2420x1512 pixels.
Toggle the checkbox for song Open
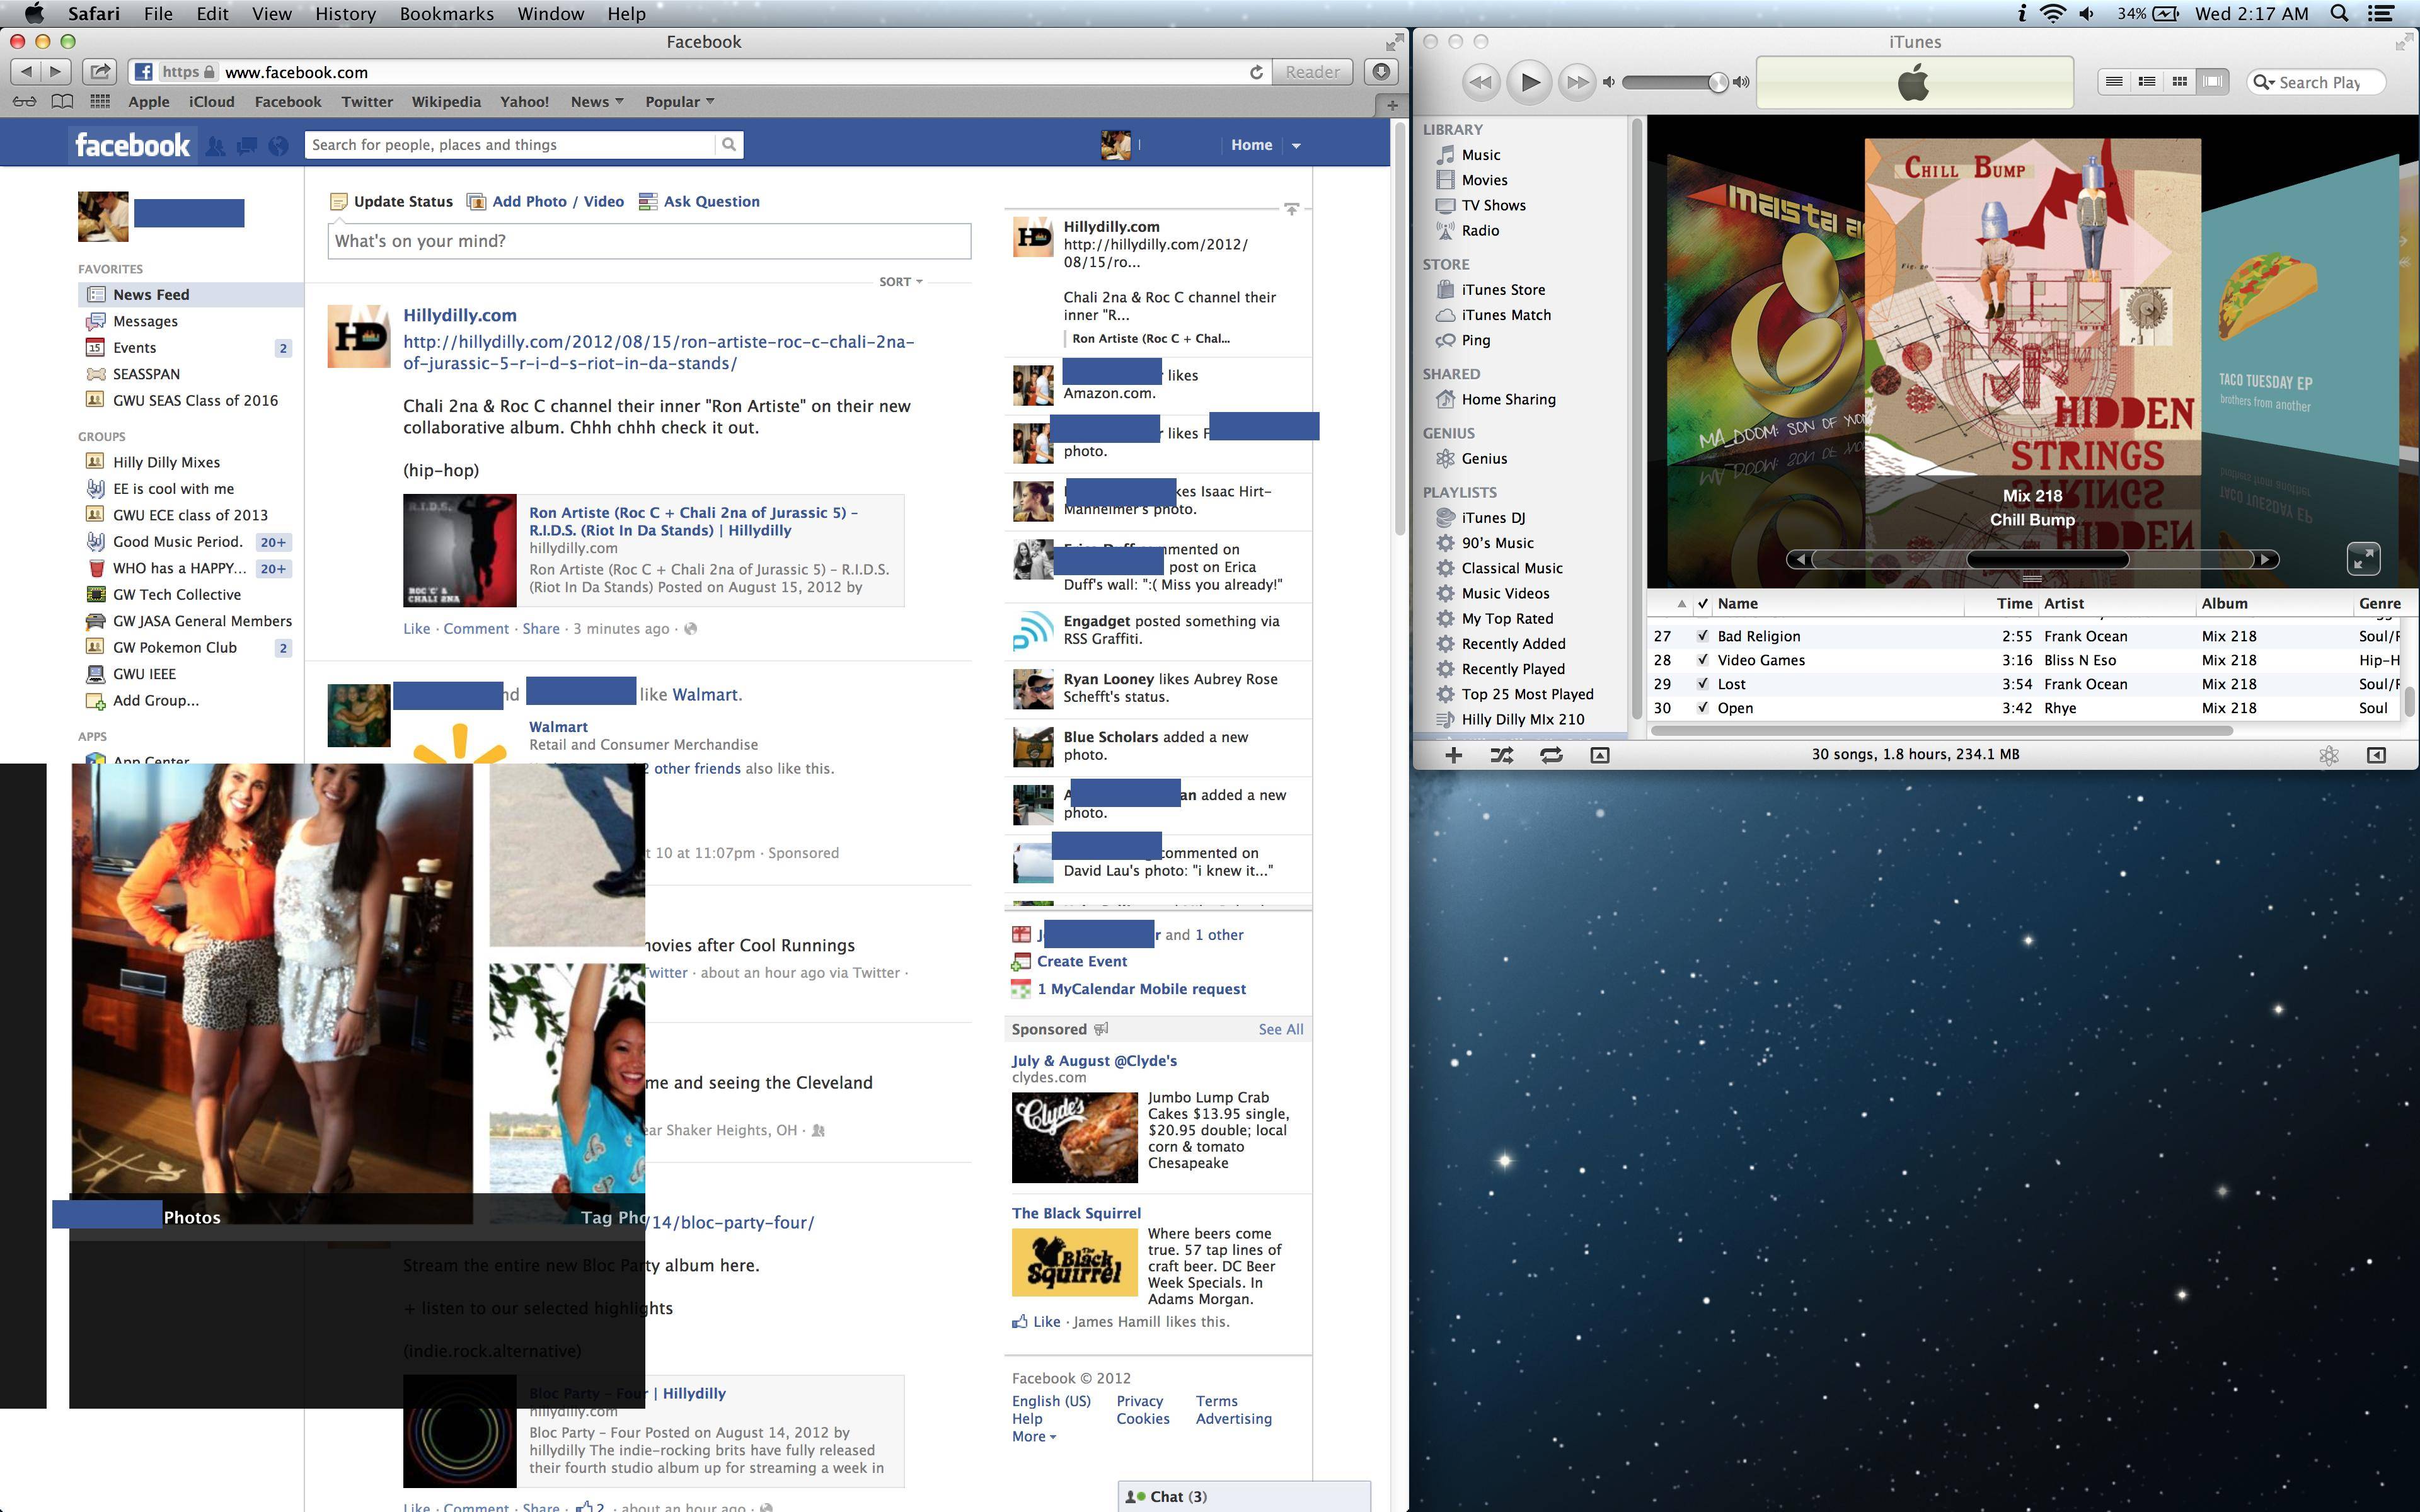point(1703,708)
